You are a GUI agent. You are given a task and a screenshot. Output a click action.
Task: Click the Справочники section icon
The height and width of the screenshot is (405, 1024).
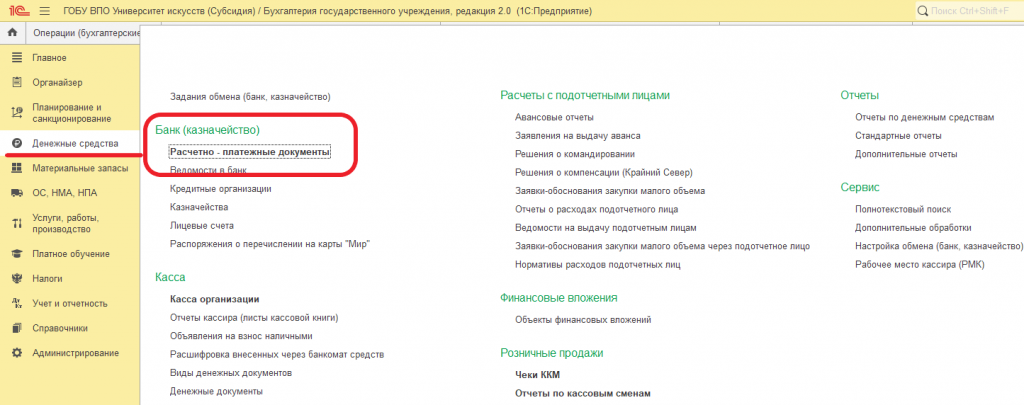(18, 328)
